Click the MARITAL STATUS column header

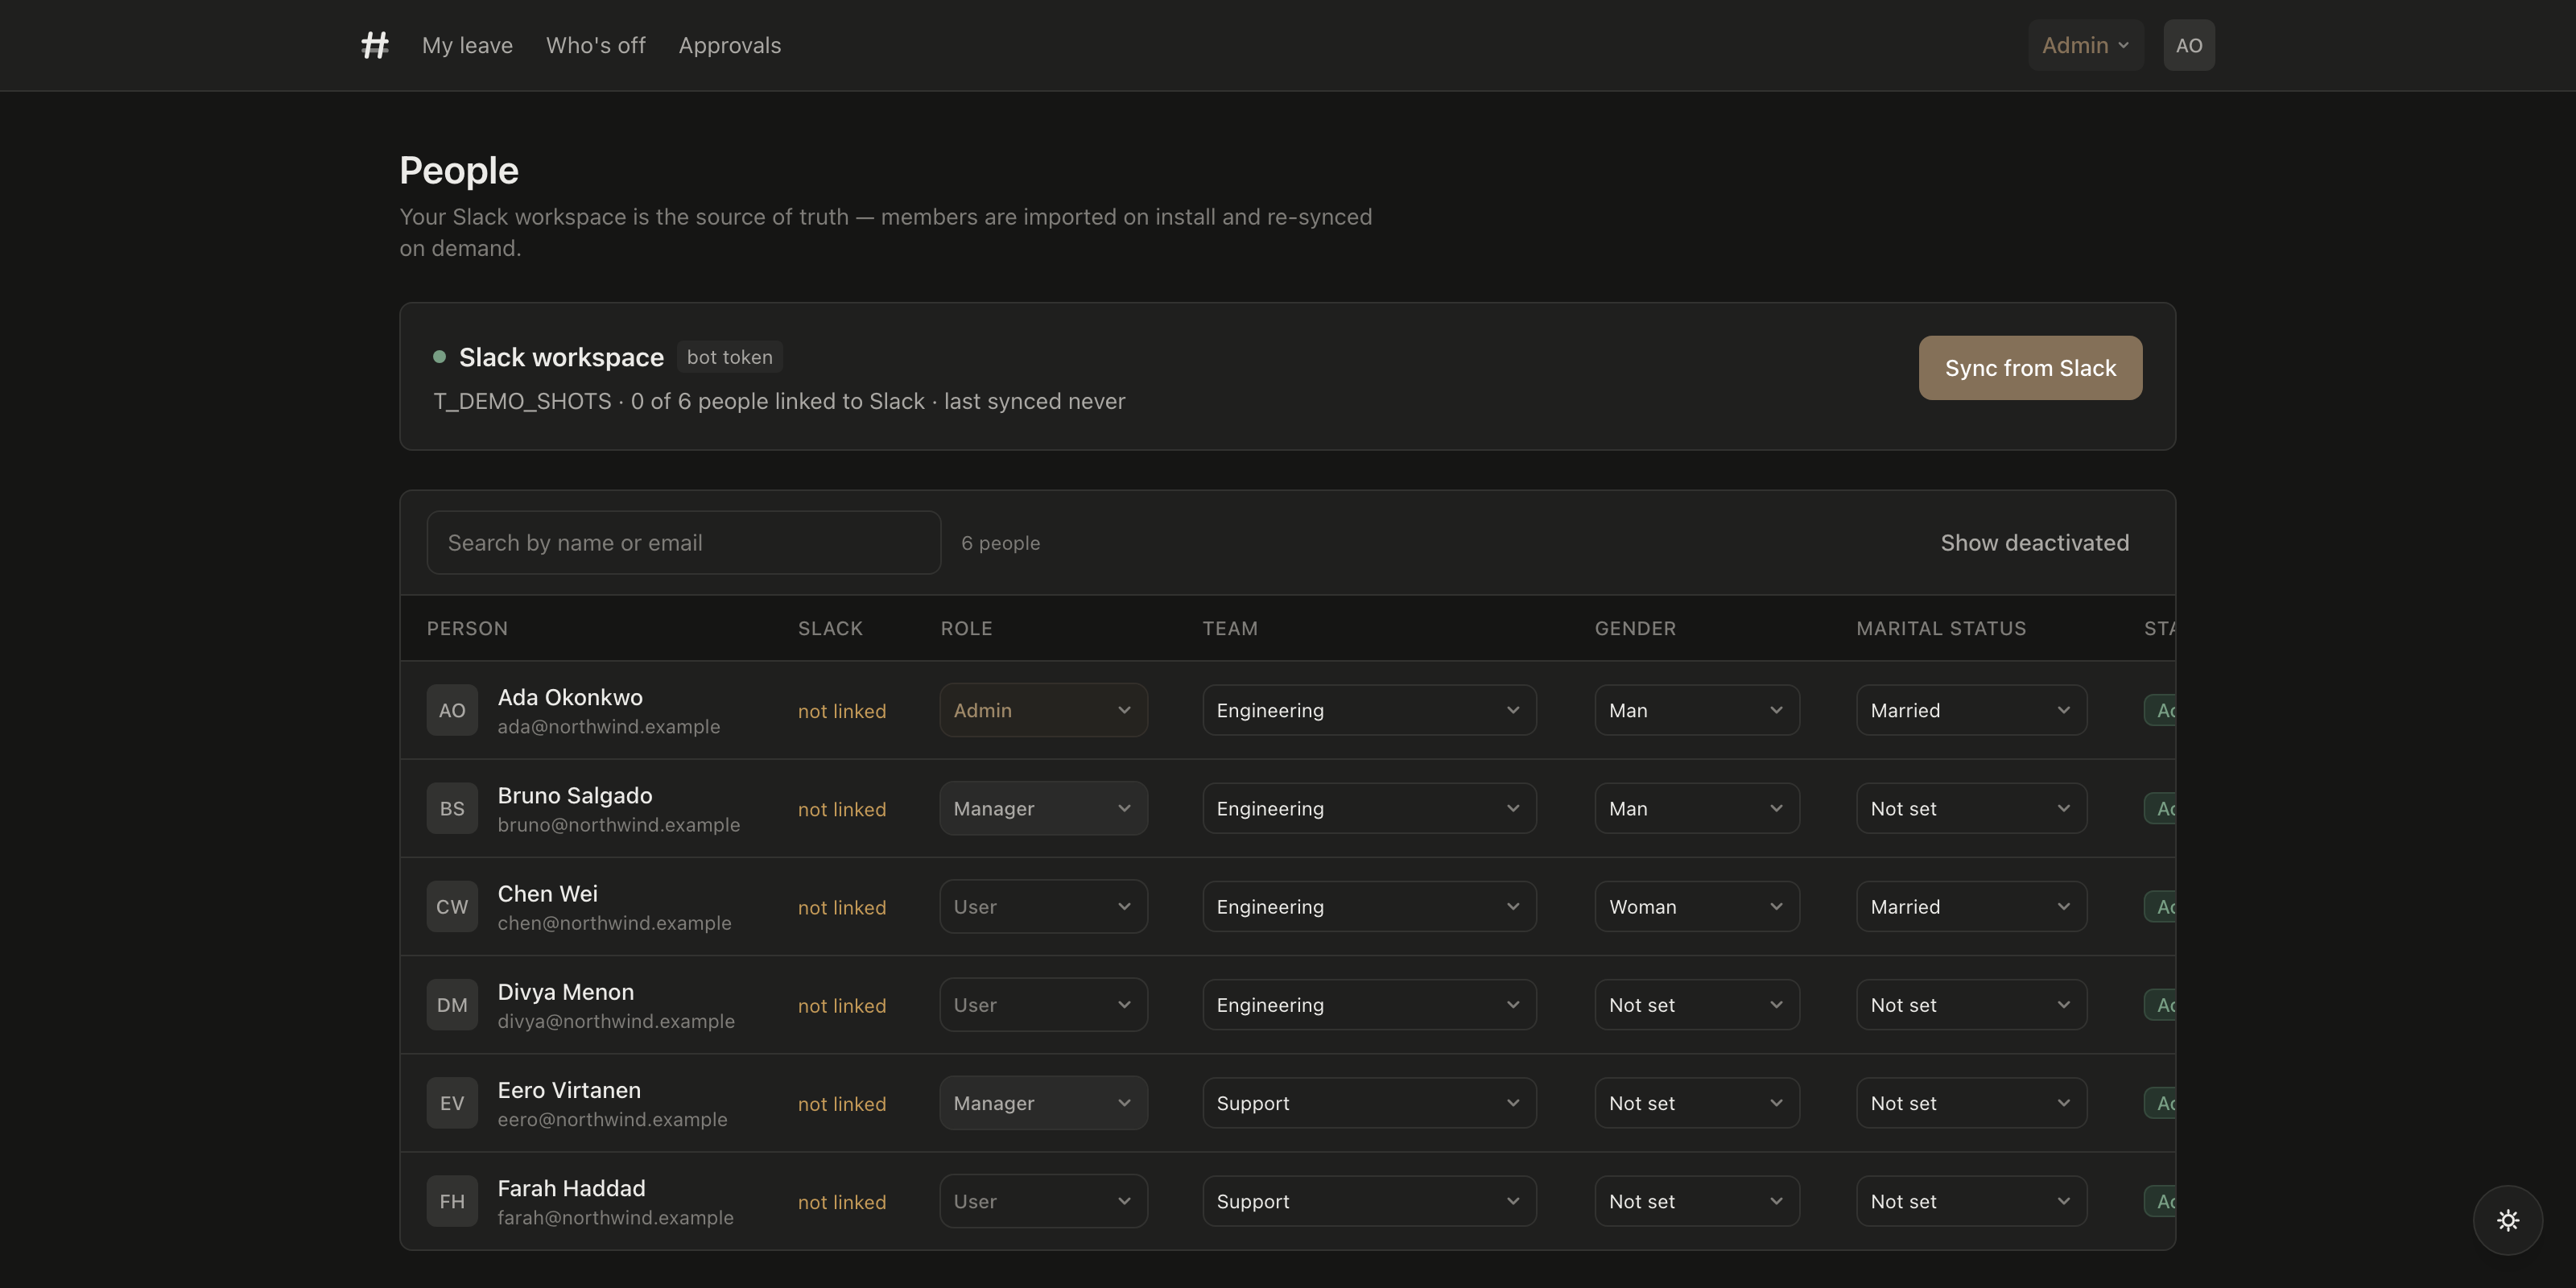1941,628
